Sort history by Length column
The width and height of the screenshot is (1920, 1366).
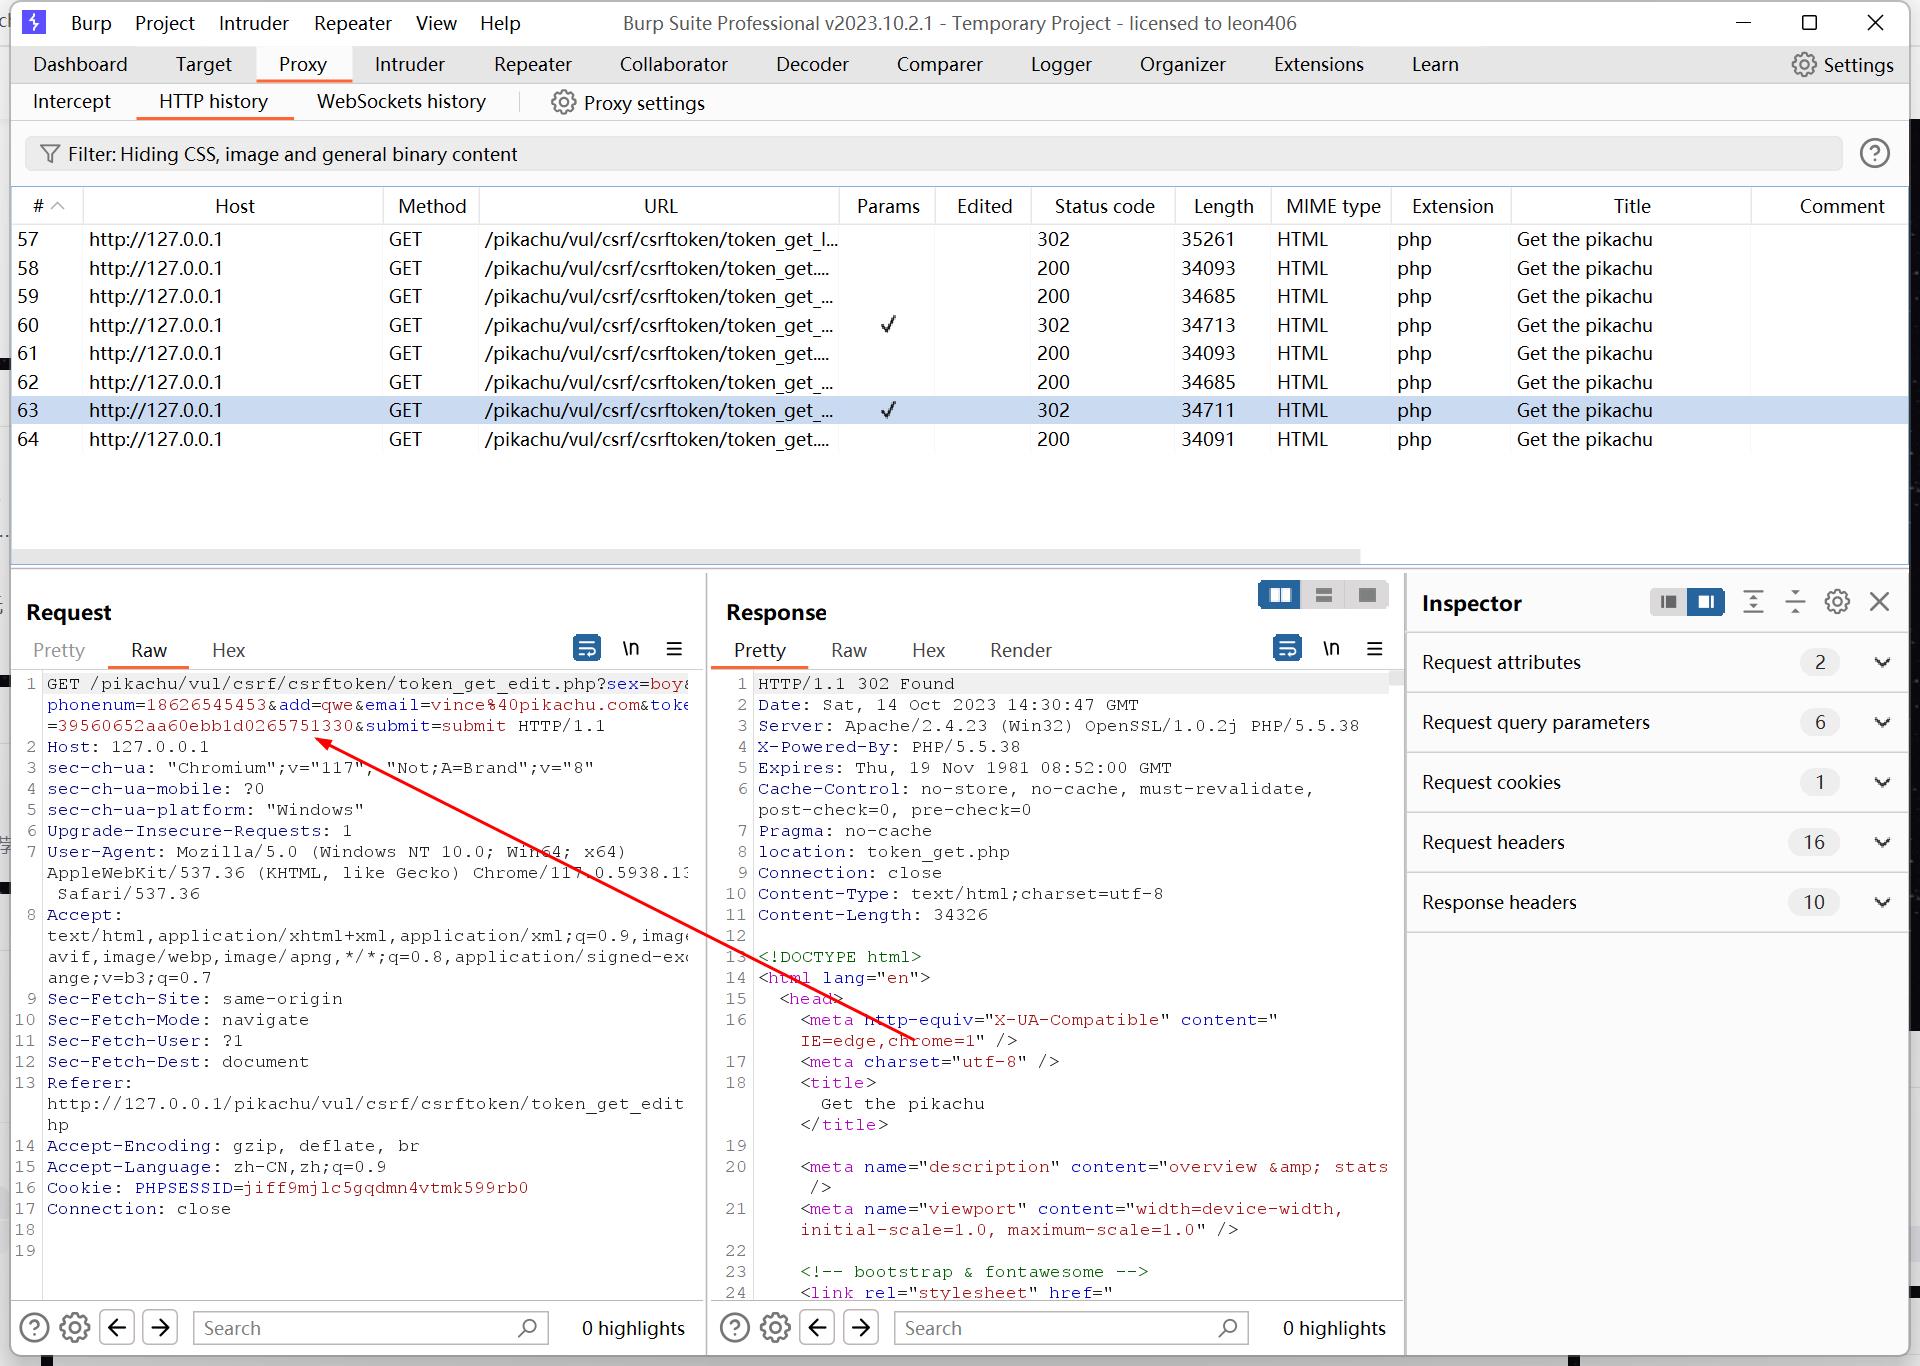click(1223, 206)
